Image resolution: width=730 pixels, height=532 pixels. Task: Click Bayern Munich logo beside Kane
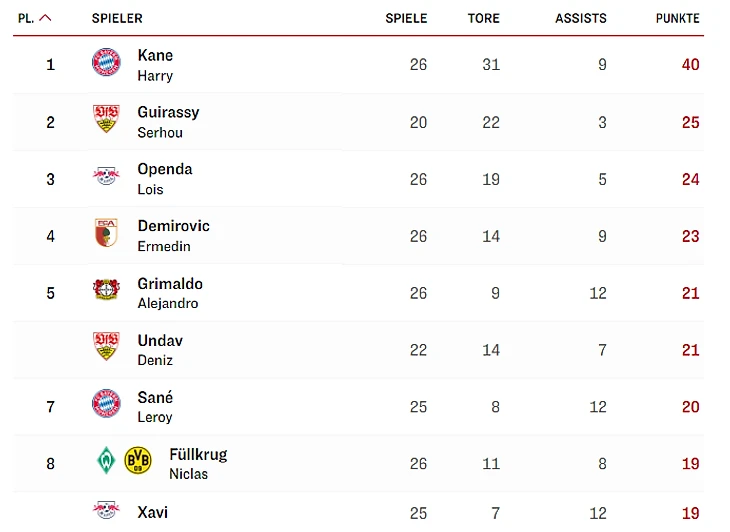point(106,63)
